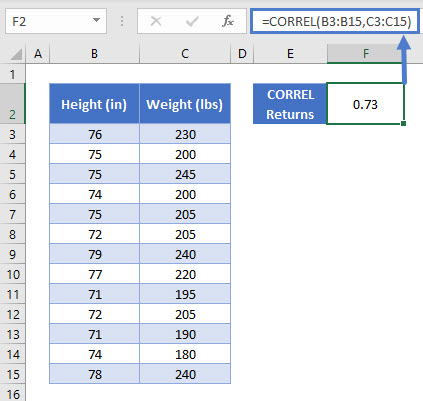Image resolution: width=423 pixels, height=401 pixels.
Task: Click height cell 71 in row 13
Action: 94,334
